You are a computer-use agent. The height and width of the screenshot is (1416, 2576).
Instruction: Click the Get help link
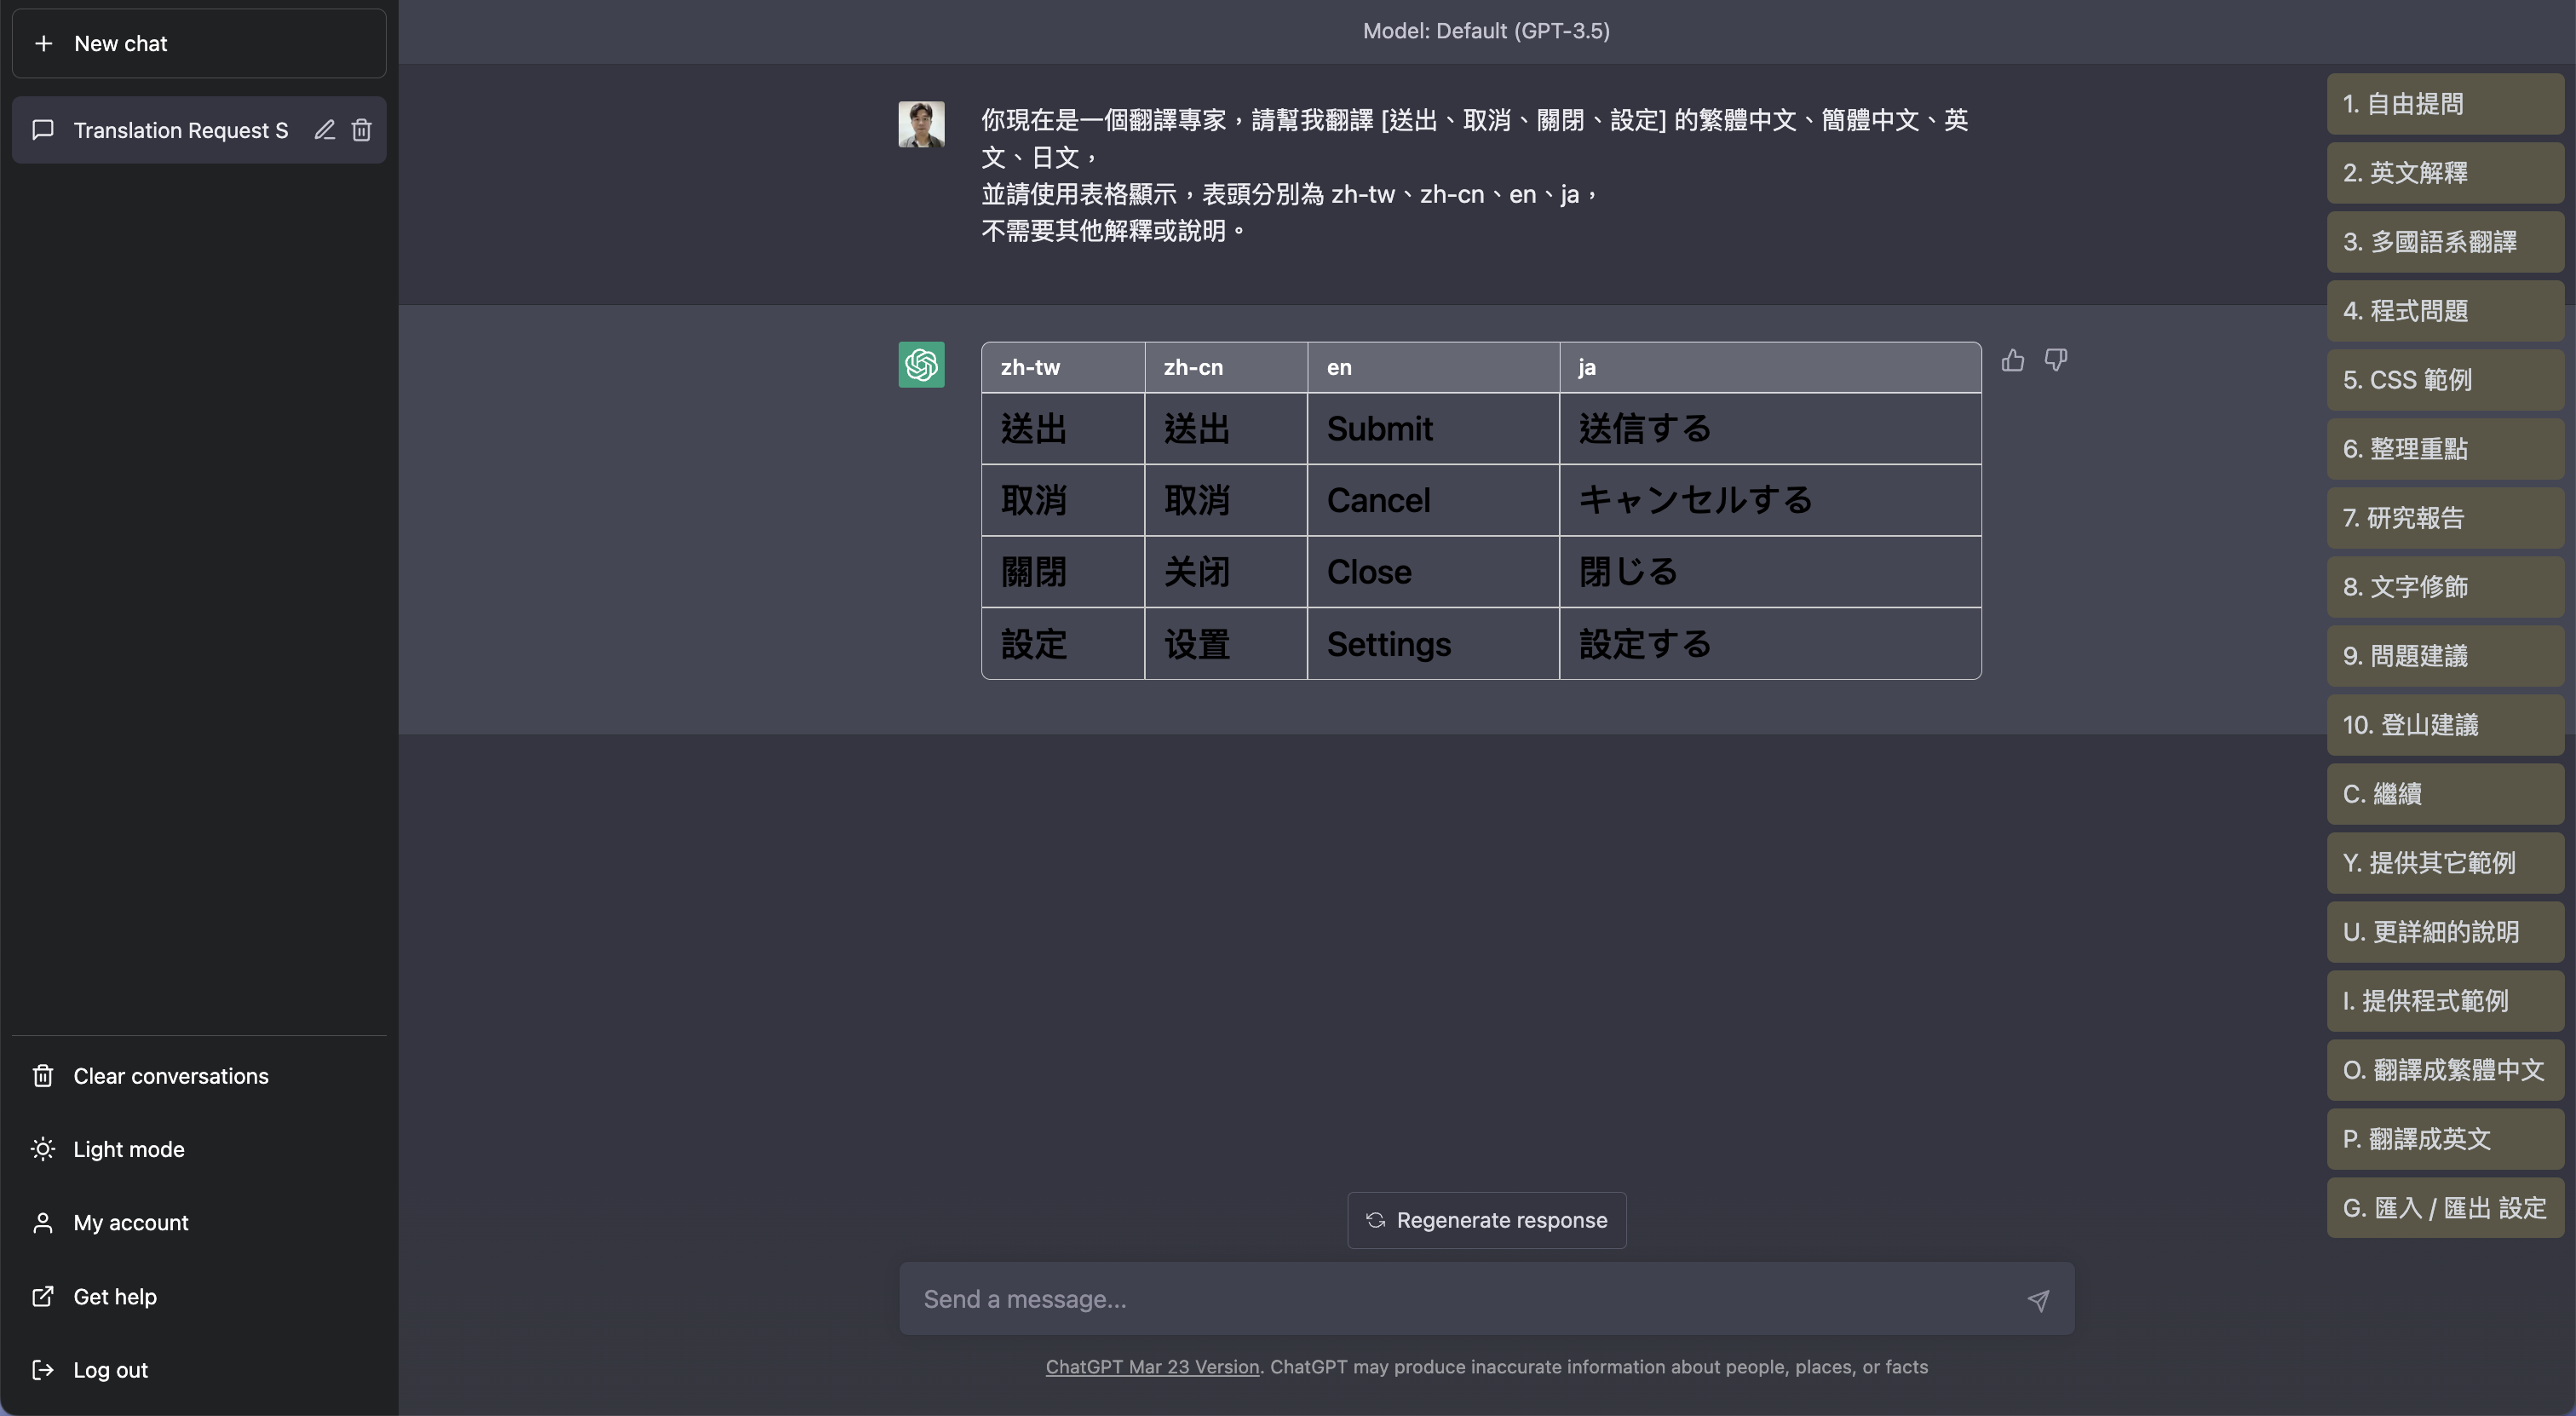point(114,1296)
